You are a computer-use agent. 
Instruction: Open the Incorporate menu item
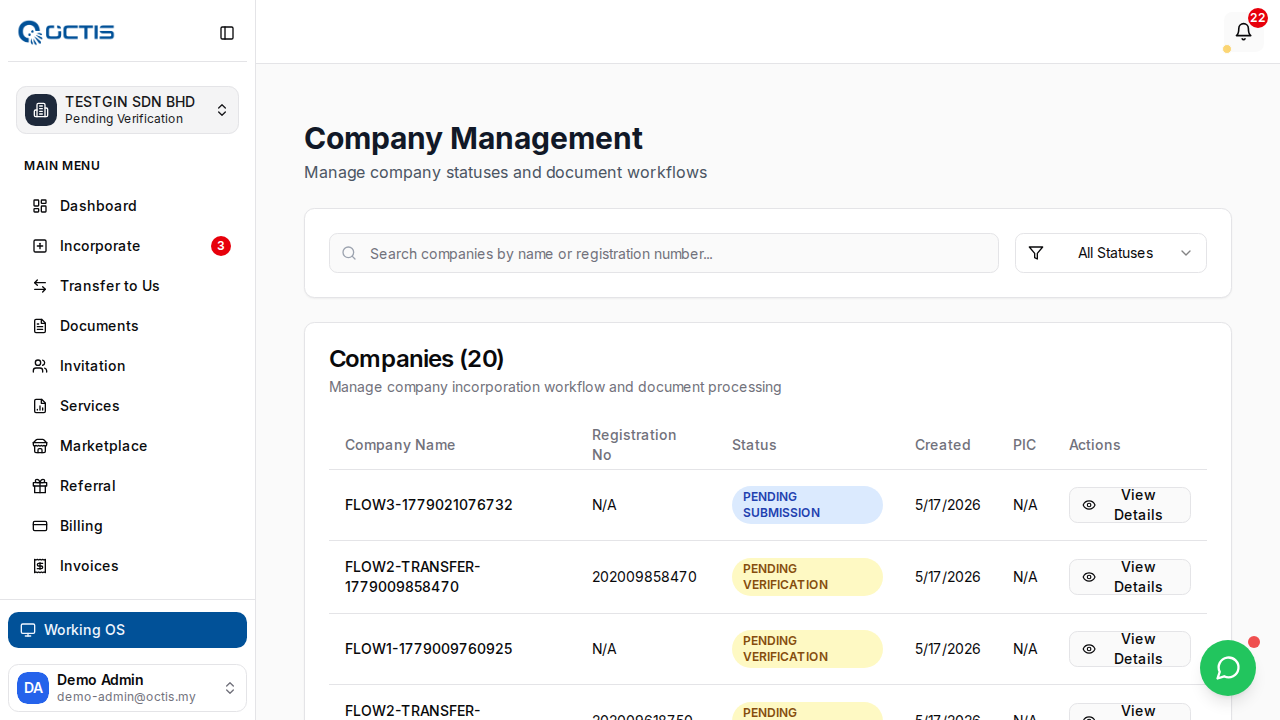point(127,246)
